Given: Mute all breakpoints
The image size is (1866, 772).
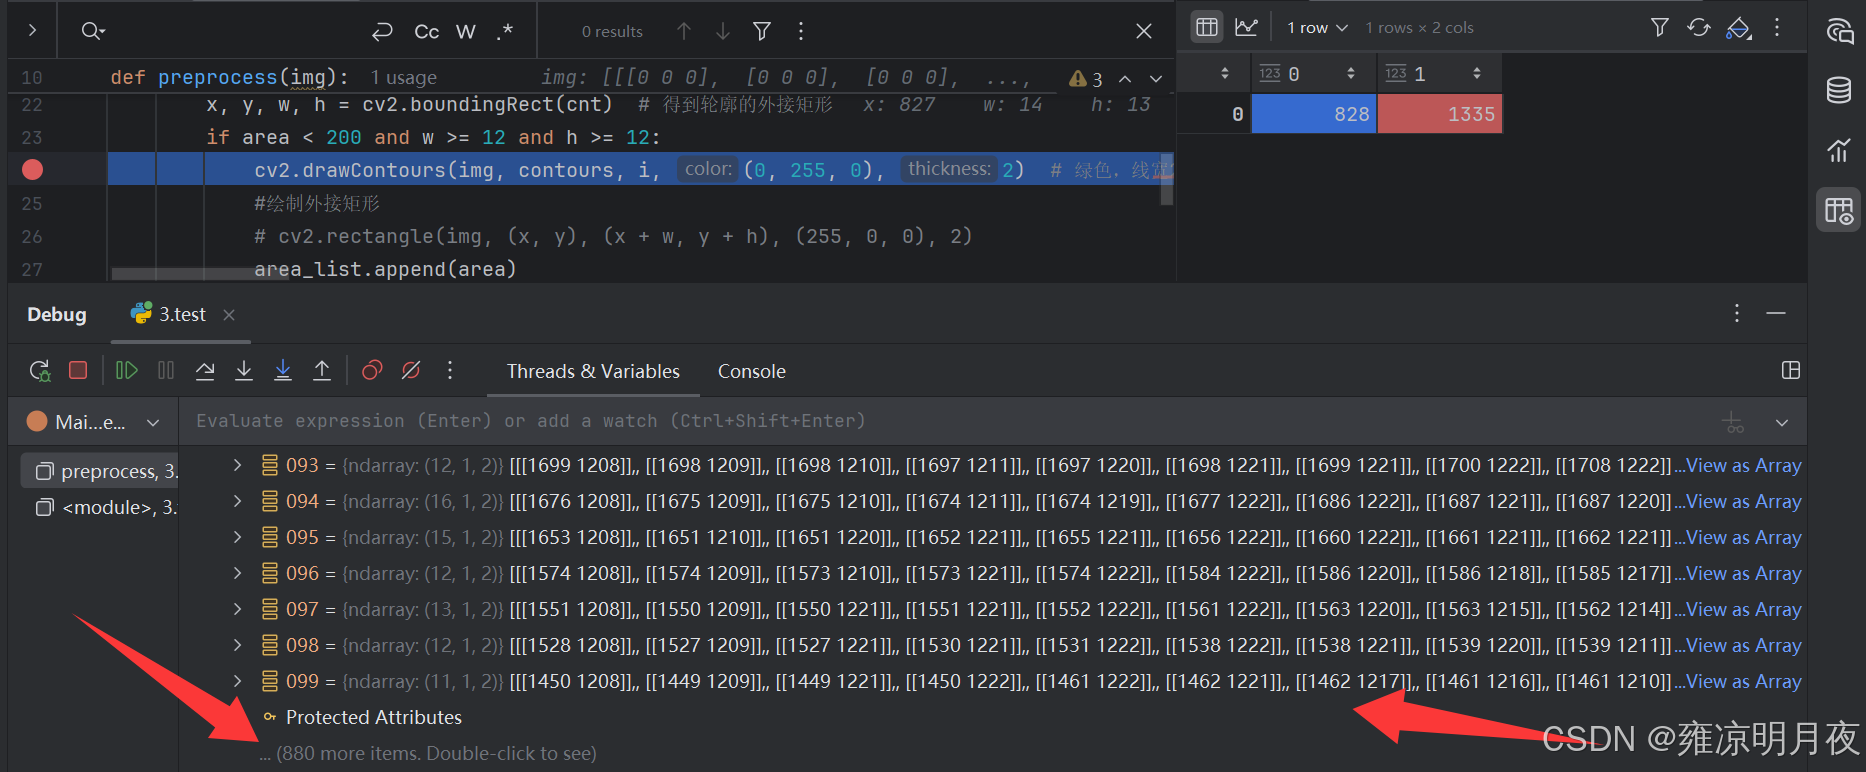Looking at the screenshot, I should [x=411, y=370].
